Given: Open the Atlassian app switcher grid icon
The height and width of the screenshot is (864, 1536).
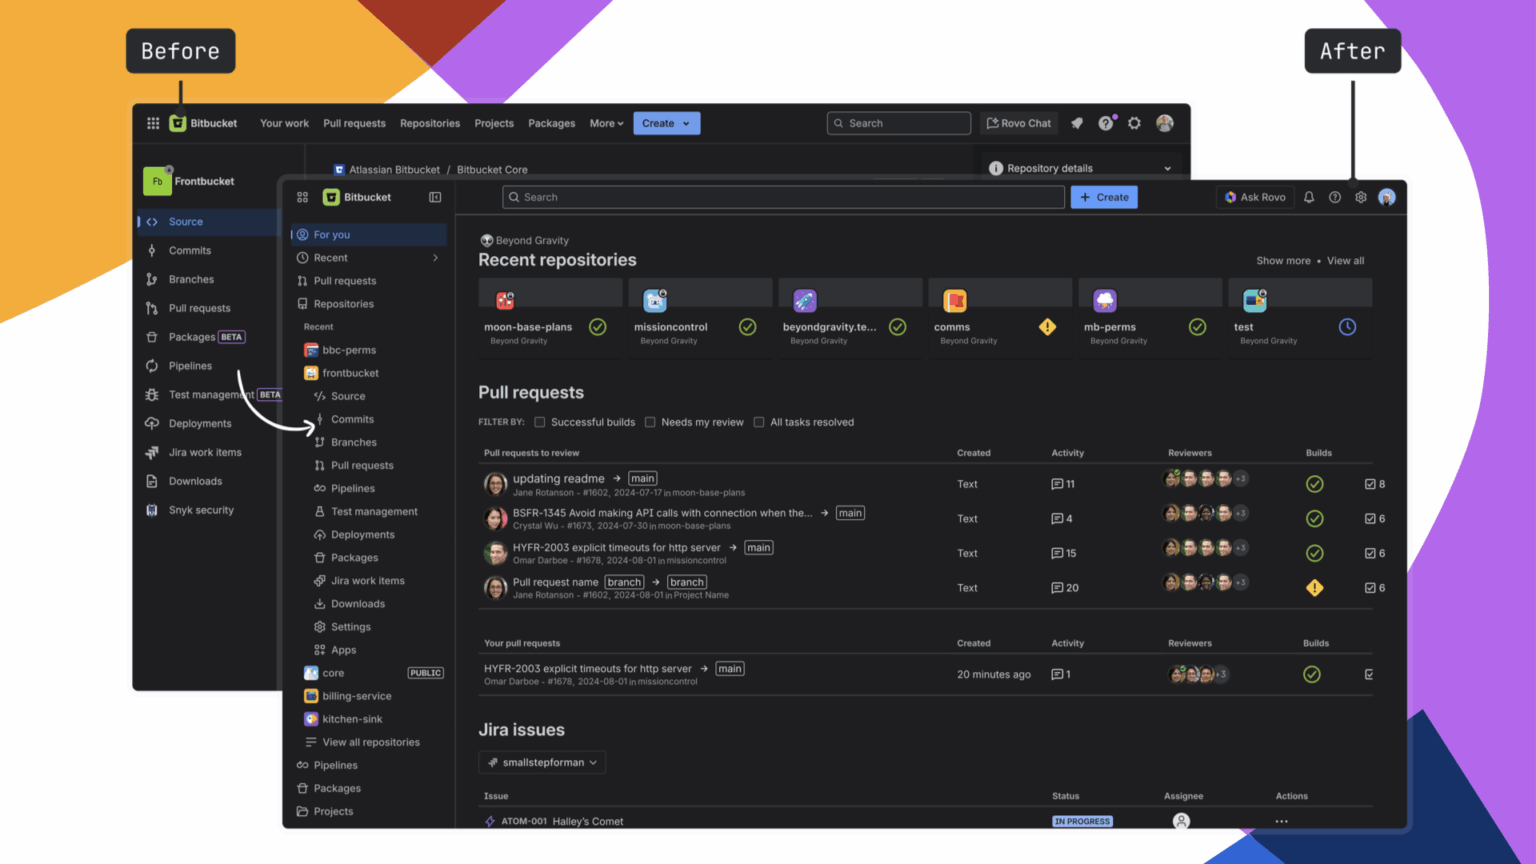Looking at the screenshot, I should (152, 123).
